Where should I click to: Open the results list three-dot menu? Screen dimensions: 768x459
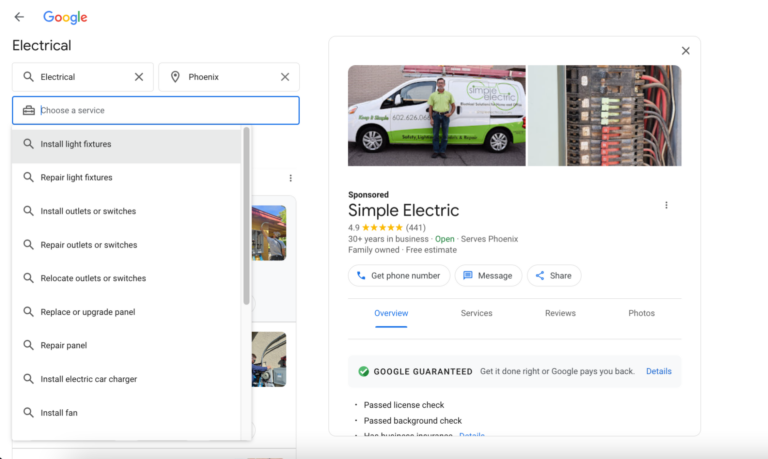(x=290, y=178)
